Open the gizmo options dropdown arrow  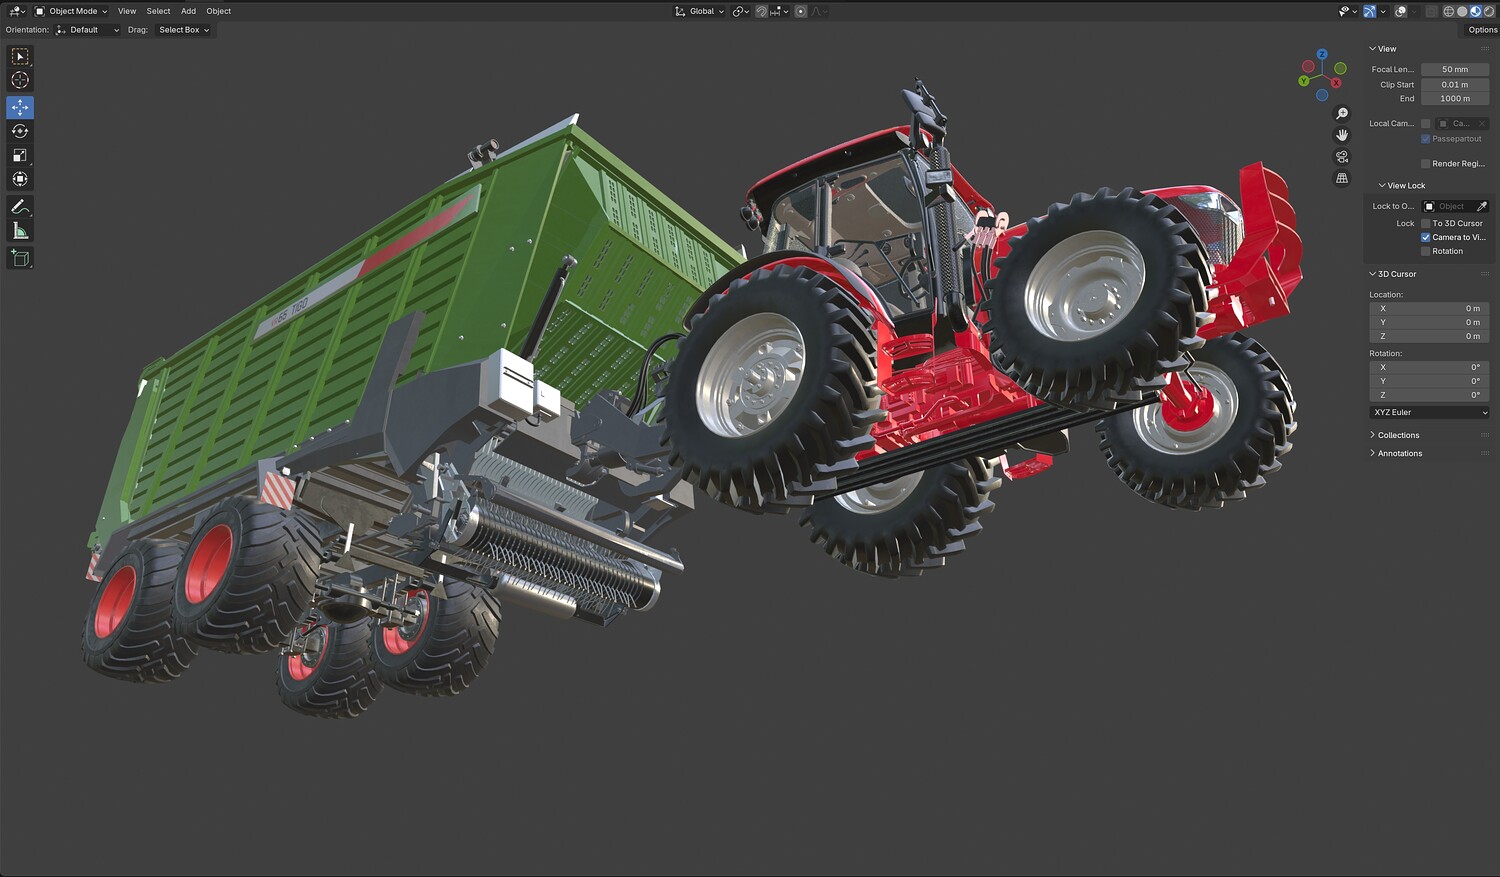(1382, 11)
